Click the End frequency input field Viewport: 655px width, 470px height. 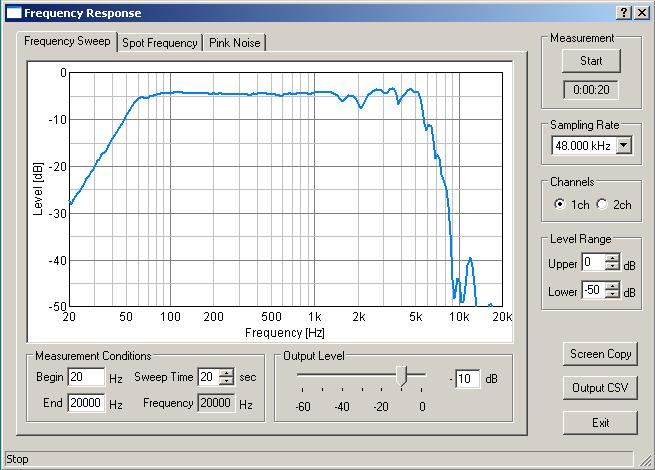pos(86,404)
